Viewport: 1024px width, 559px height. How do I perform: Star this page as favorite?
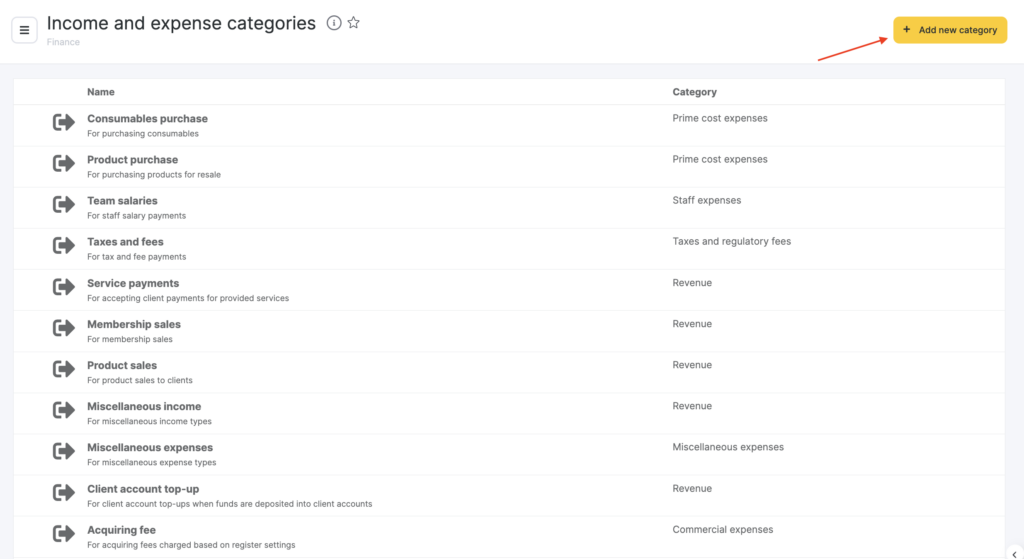[354, 23]
